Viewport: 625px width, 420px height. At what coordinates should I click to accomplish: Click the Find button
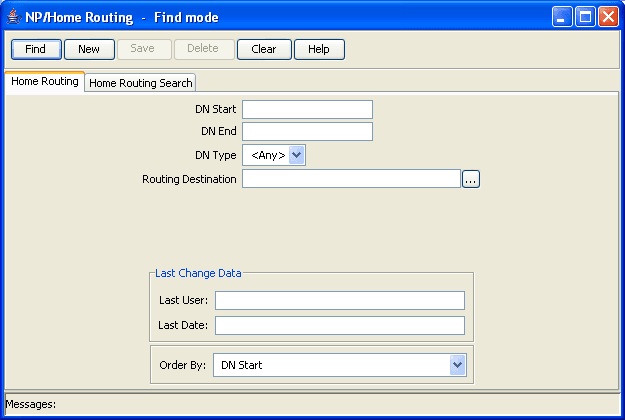tap(36, 49)
